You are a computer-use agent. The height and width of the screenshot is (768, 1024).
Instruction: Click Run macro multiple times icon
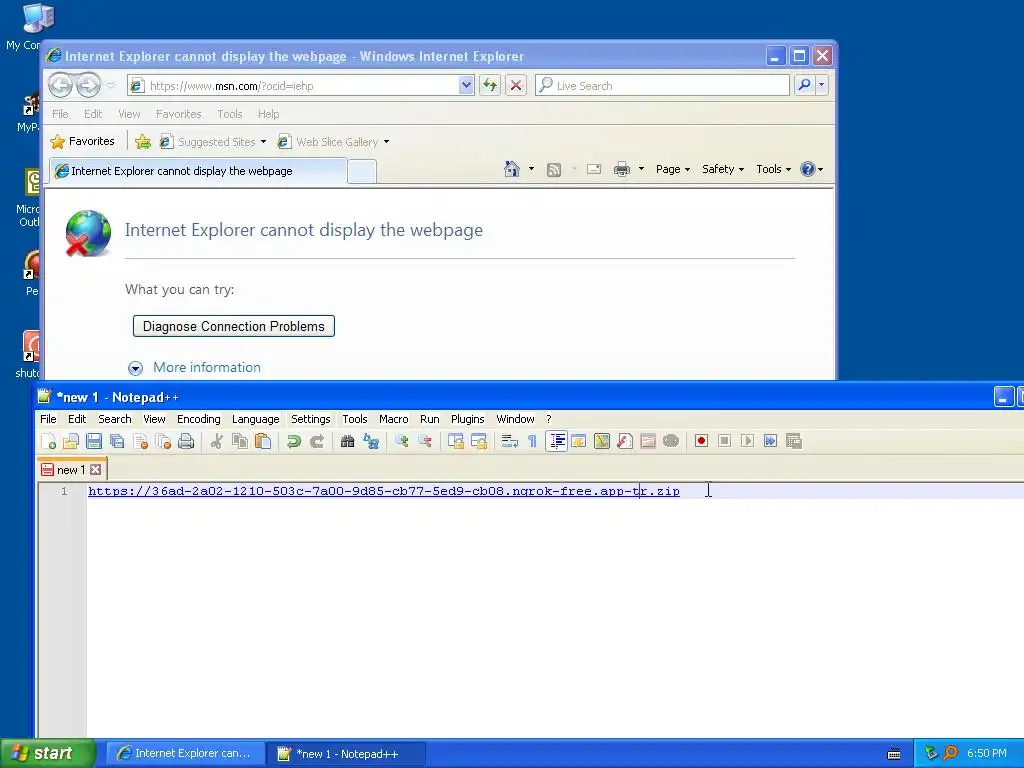click(x=771, y=441)
